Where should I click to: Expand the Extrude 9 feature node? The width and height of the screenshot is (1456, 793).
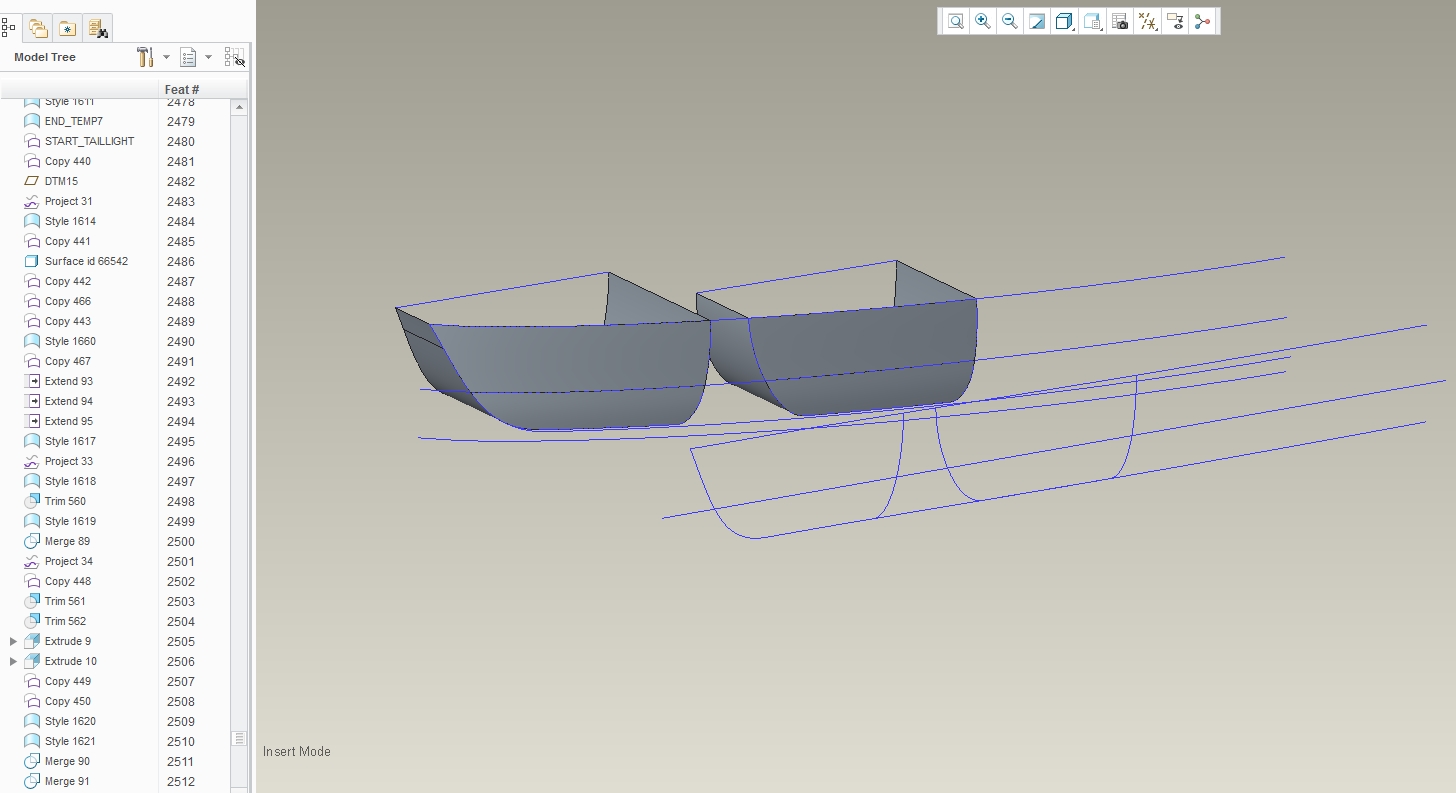(13, 641)
